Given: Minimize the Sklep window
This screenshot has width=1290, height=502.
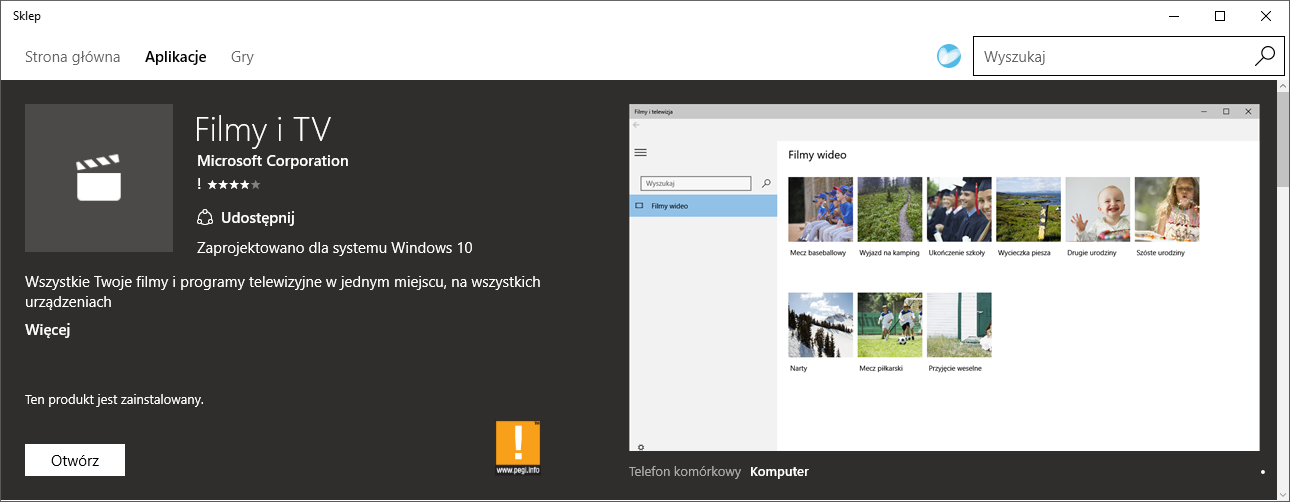Looking at the screenshot, I should (x=1174, y=16).
